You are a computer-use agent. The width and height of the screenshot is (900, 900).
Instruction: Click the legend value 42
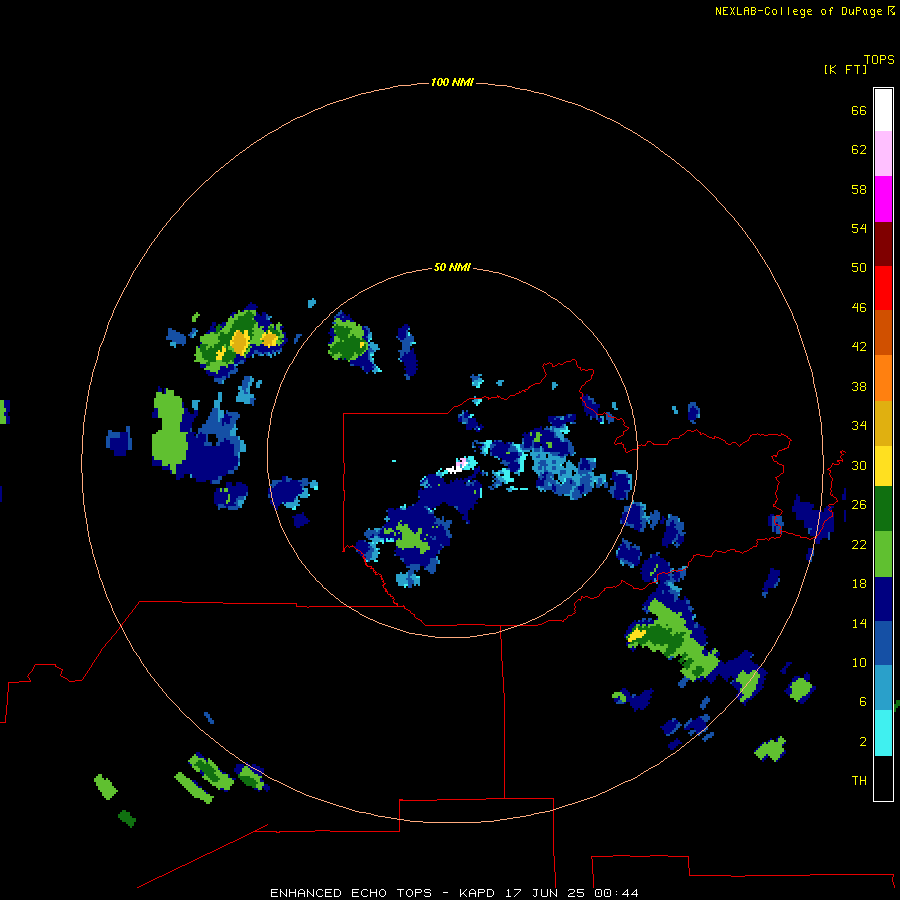point(859,347)
